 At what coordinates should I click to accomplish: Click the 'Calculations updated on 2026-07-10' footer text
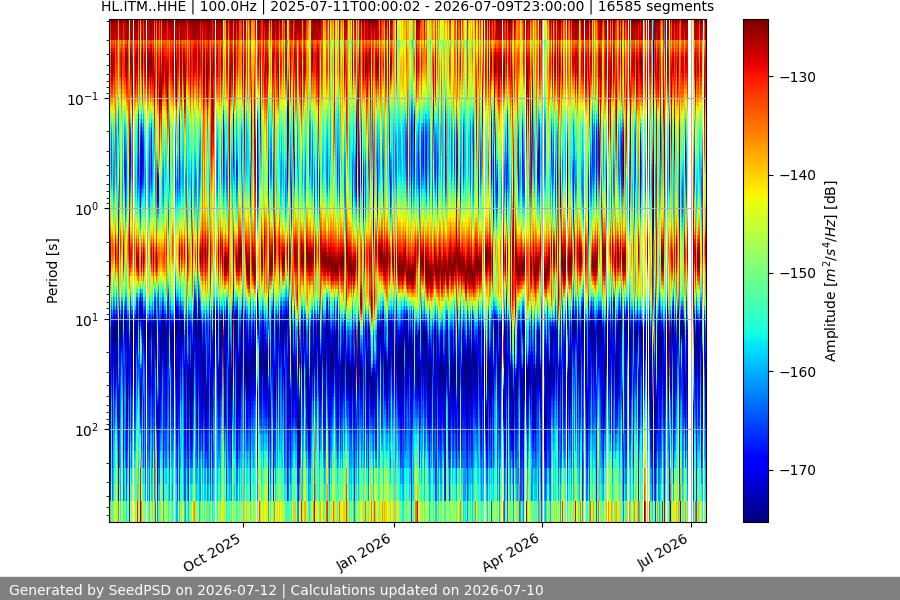(x=417, y=590)
